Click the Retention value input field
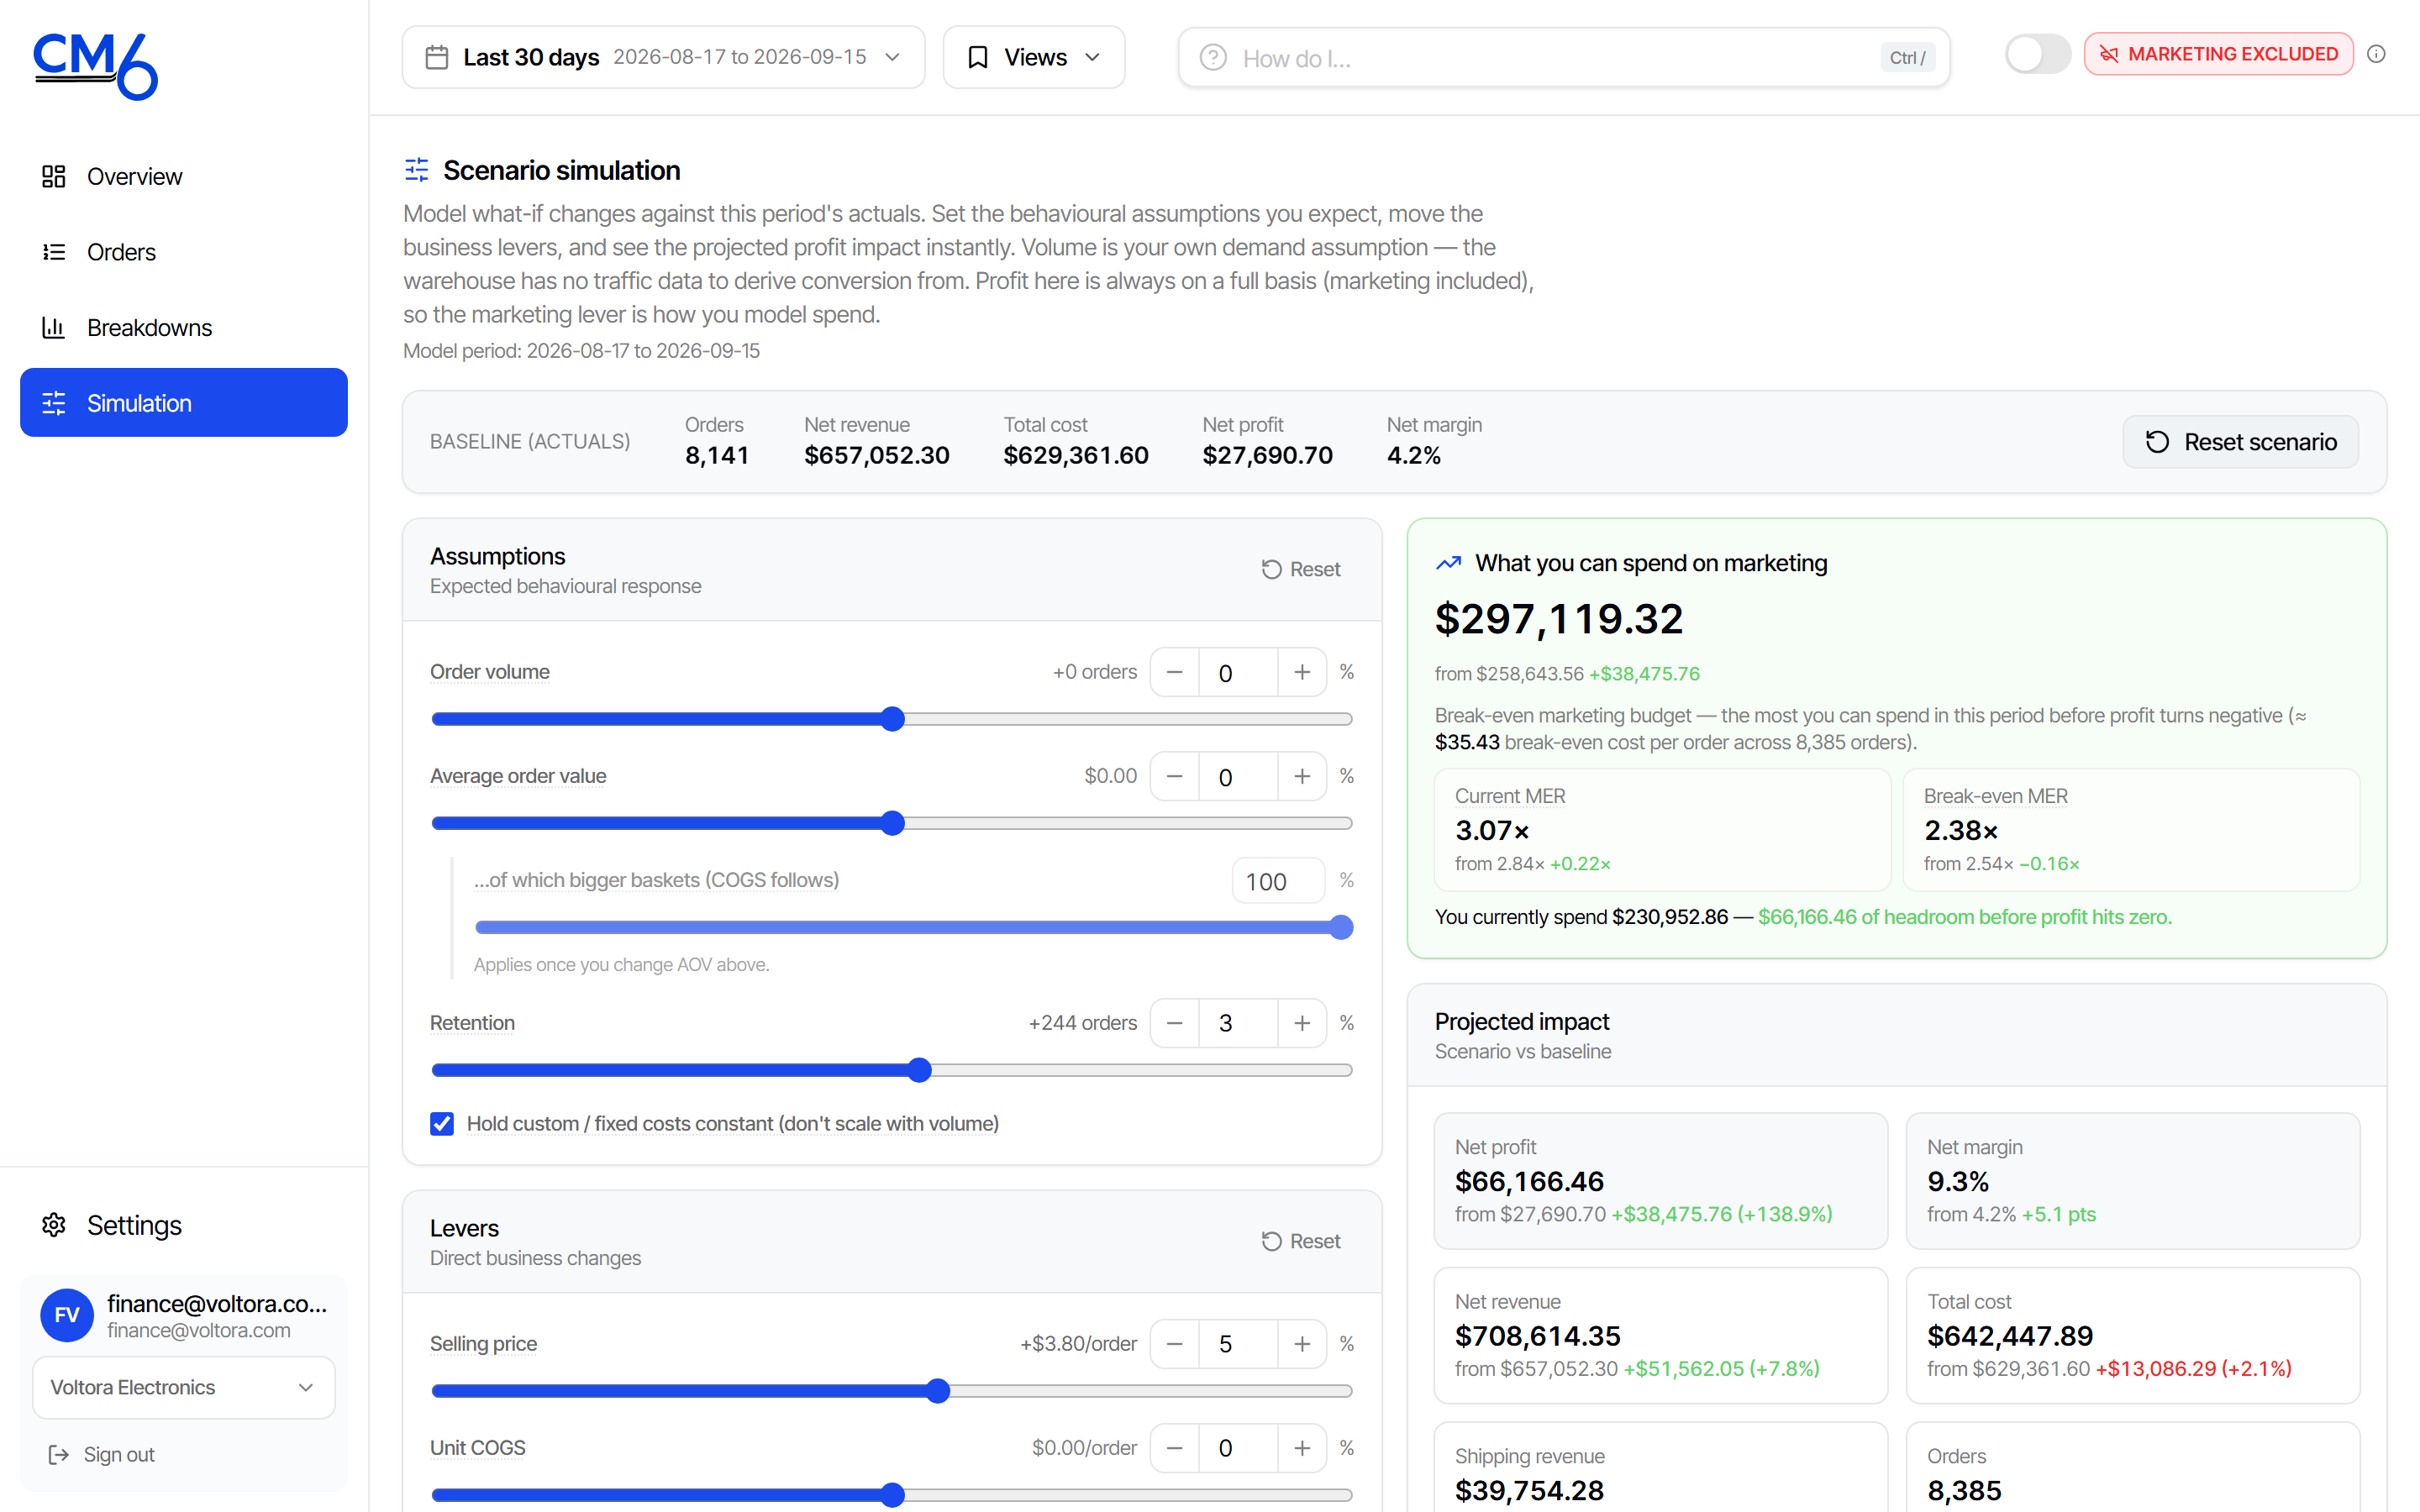 coord(1238,1023)
